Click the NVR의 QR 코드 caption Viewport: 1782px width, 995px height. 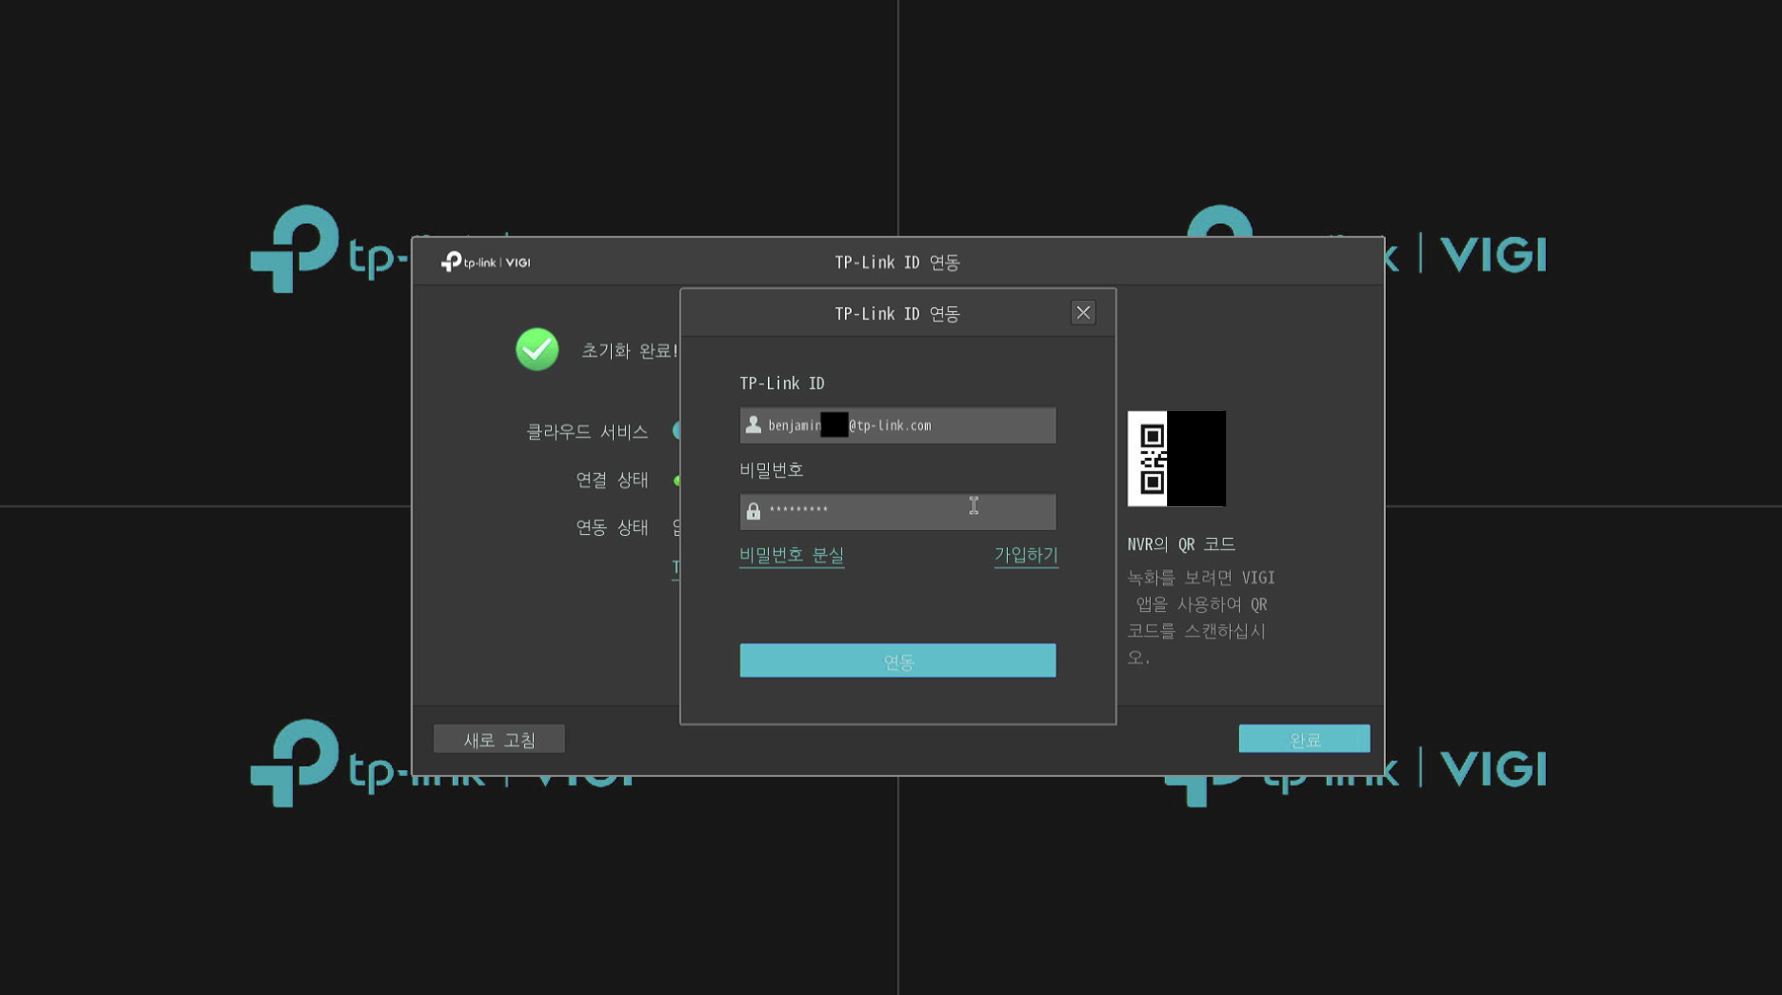1181,545
